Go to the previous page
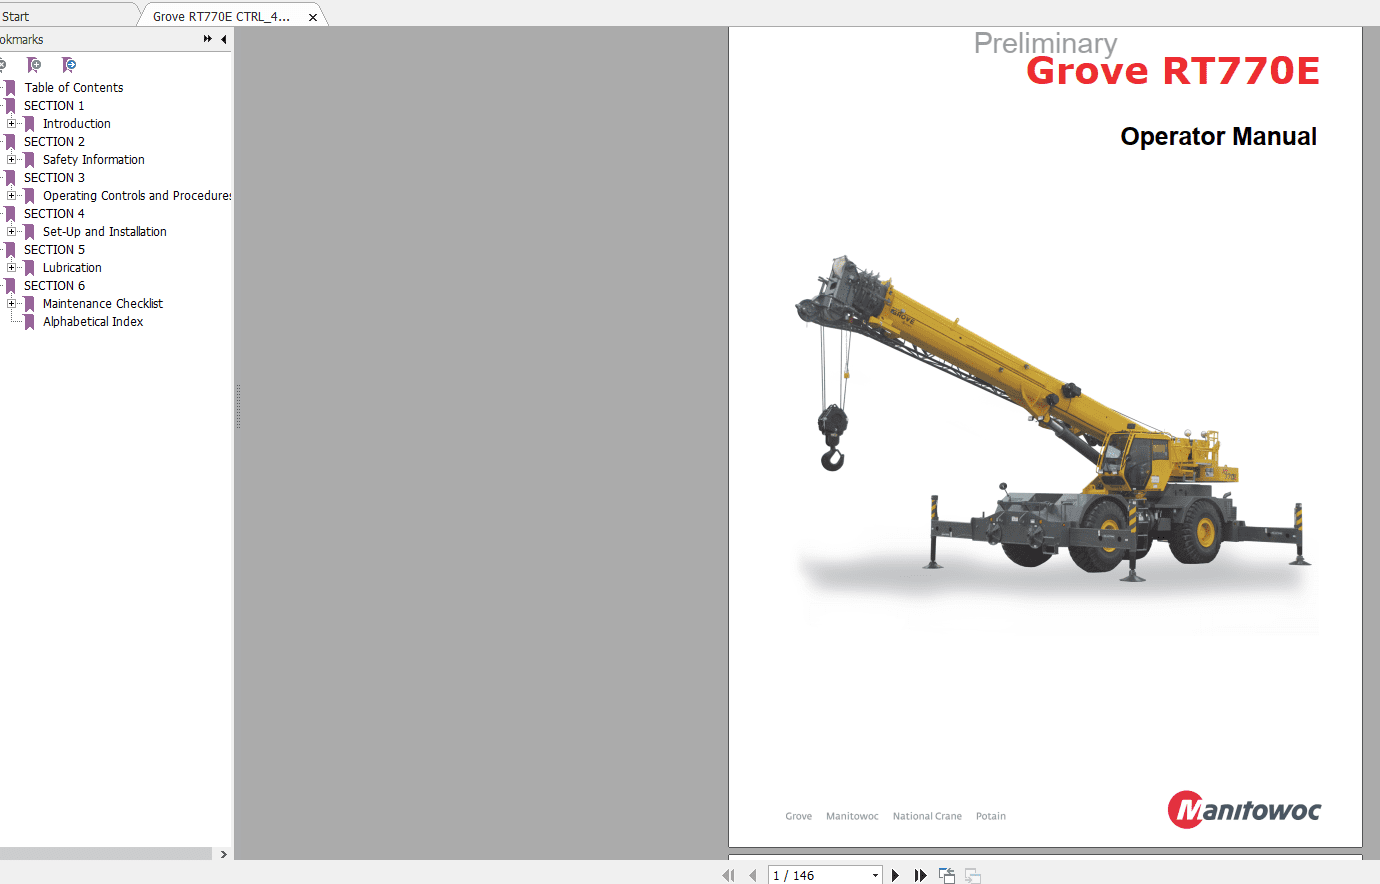 point(752,874)
